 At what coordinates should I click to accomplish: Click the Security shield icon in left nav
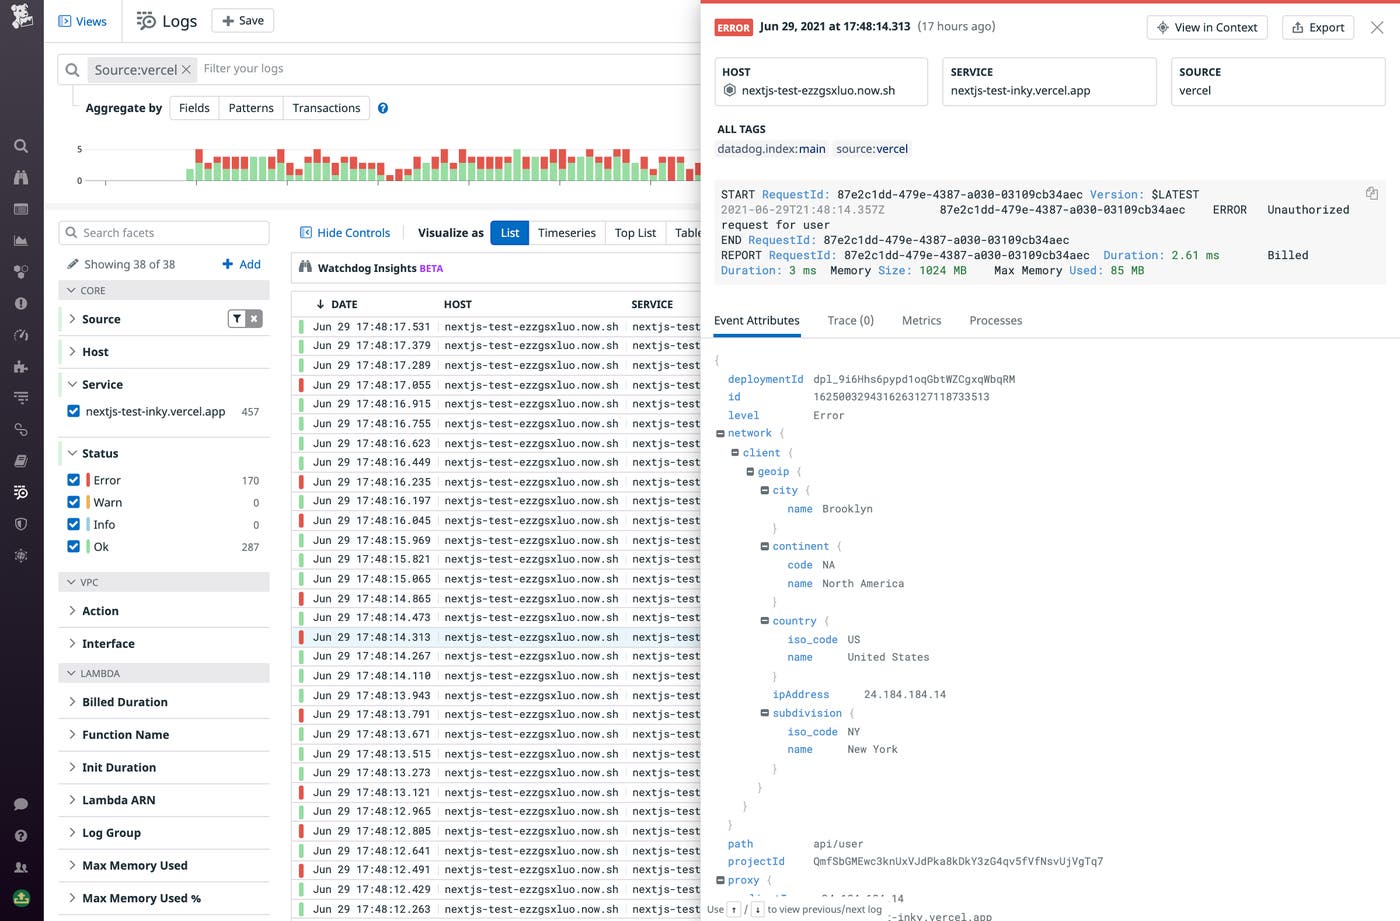21,523
